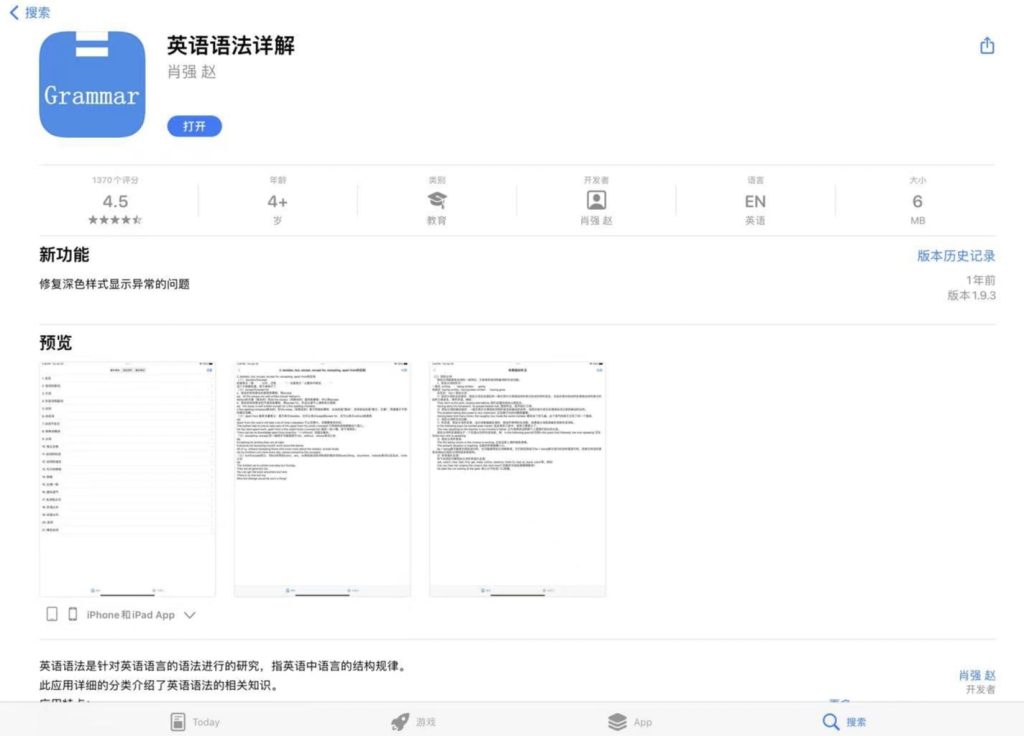
Task: Open the share sheet icon
Action: (x=987, y=46)
